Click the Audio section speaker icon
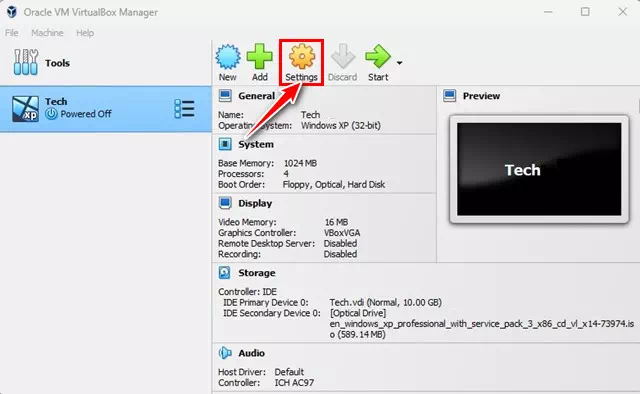This screenshot has width=640, height=394. pyautogui.click(x=225, y=353)
